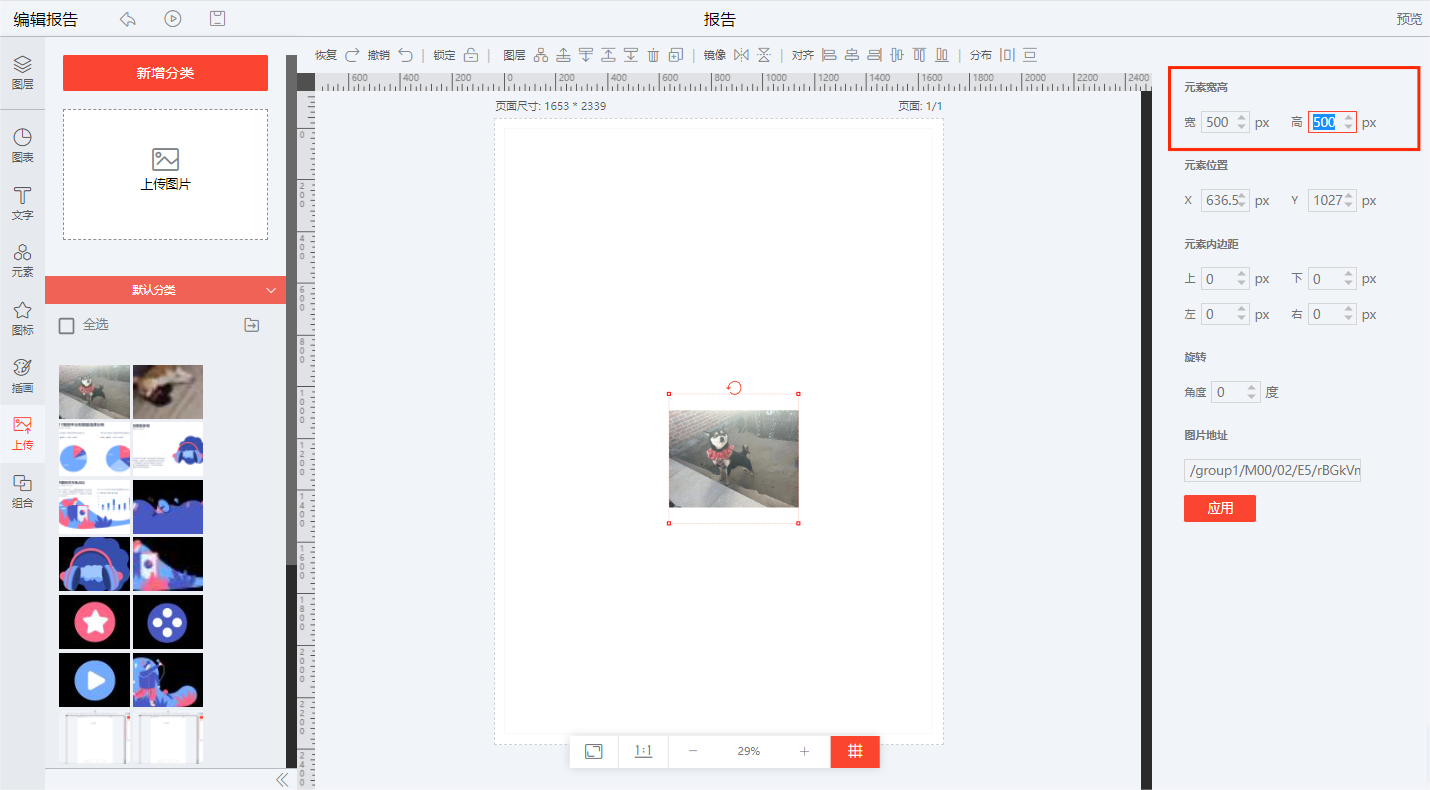Click the back arrow icon beside 编辑报告
The width and height of the screenshot is (1430, 790).
click(128, 19)
